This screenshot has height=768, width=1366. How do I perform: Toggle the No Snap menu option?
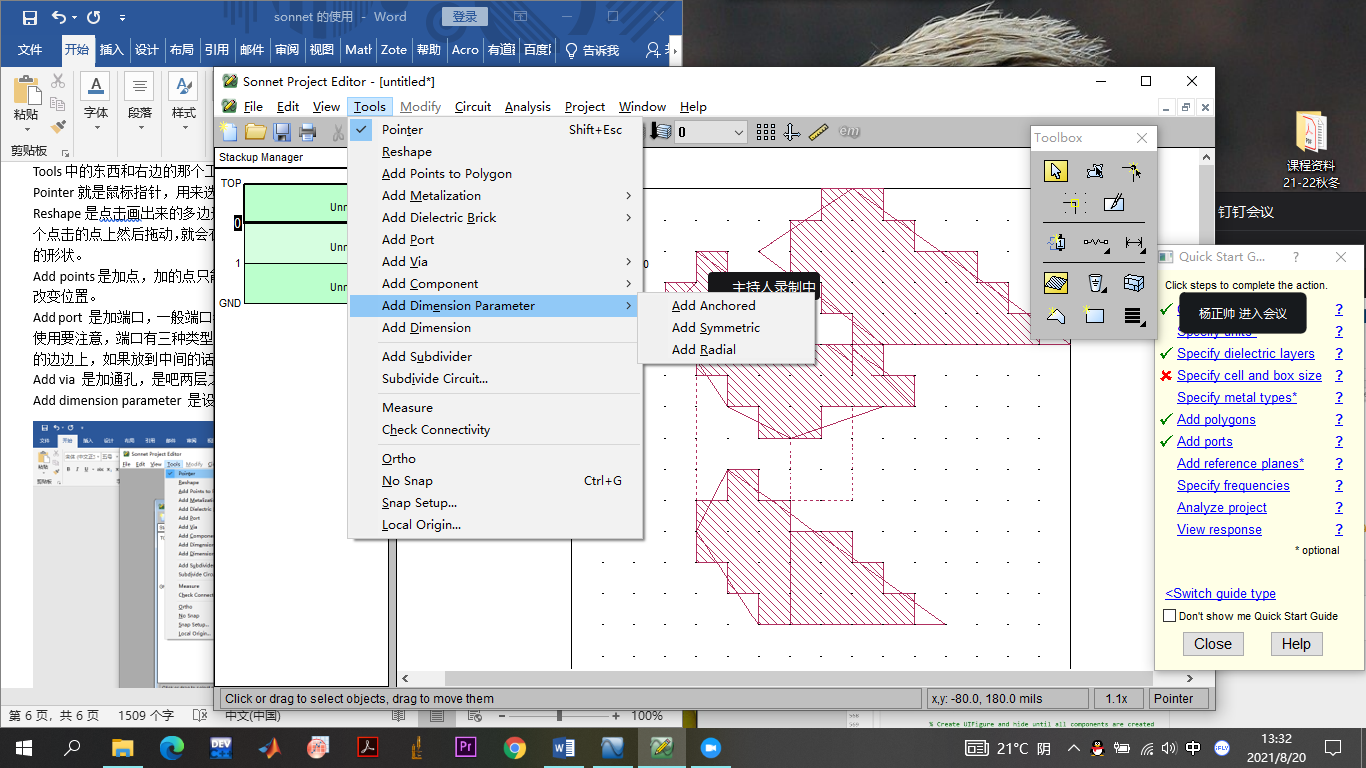495,481
